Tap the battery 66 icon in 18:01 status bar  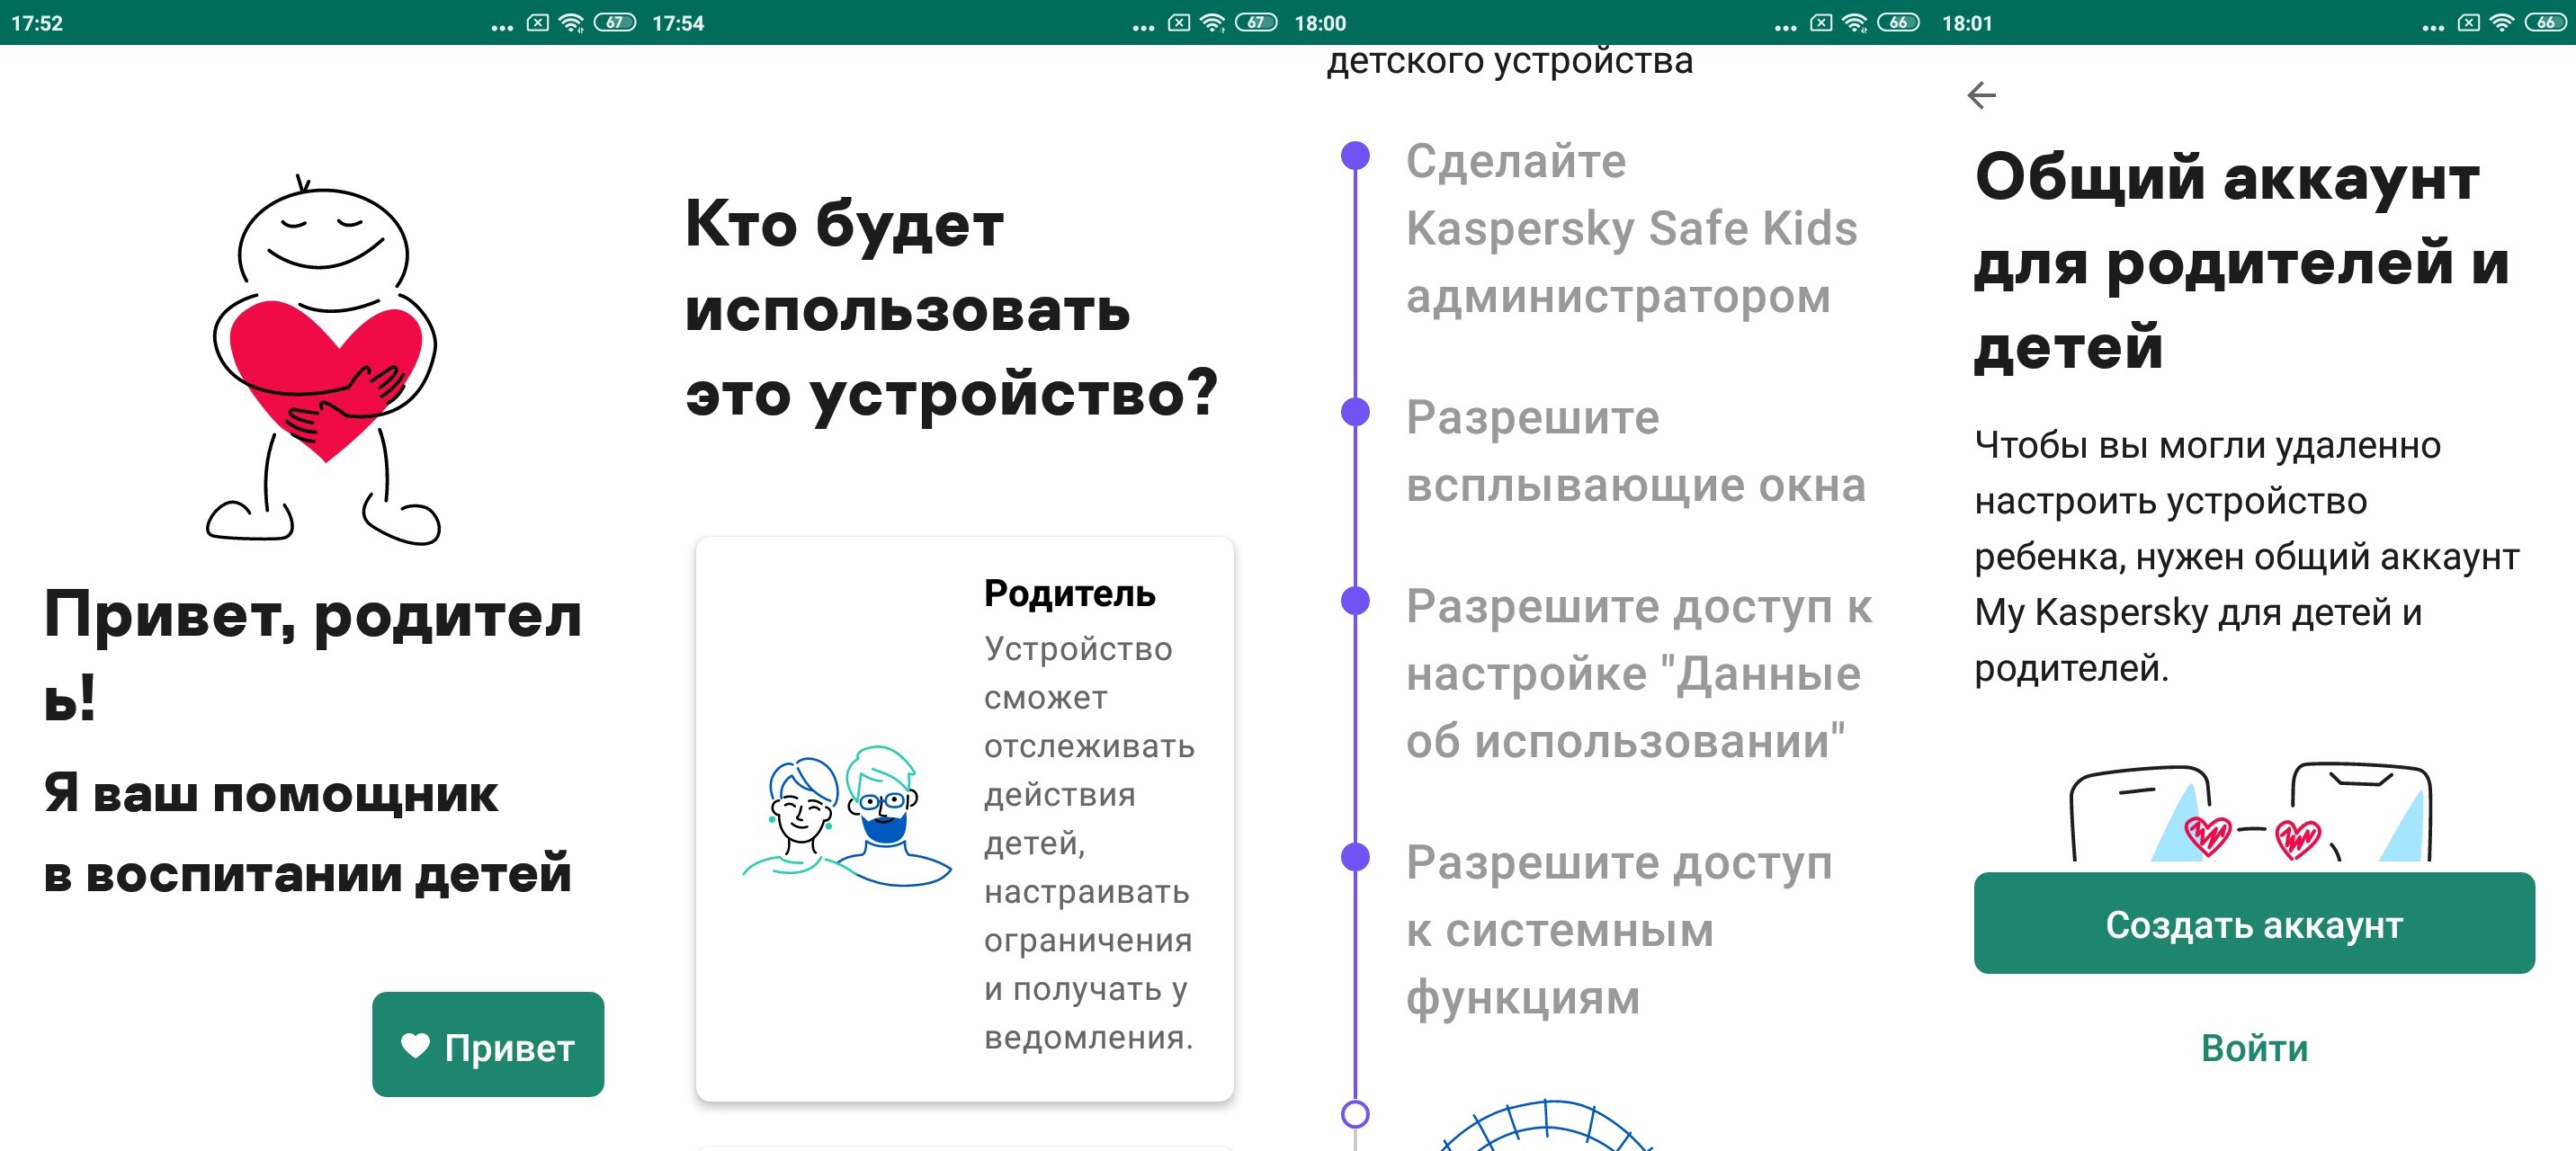[2545, 22]
